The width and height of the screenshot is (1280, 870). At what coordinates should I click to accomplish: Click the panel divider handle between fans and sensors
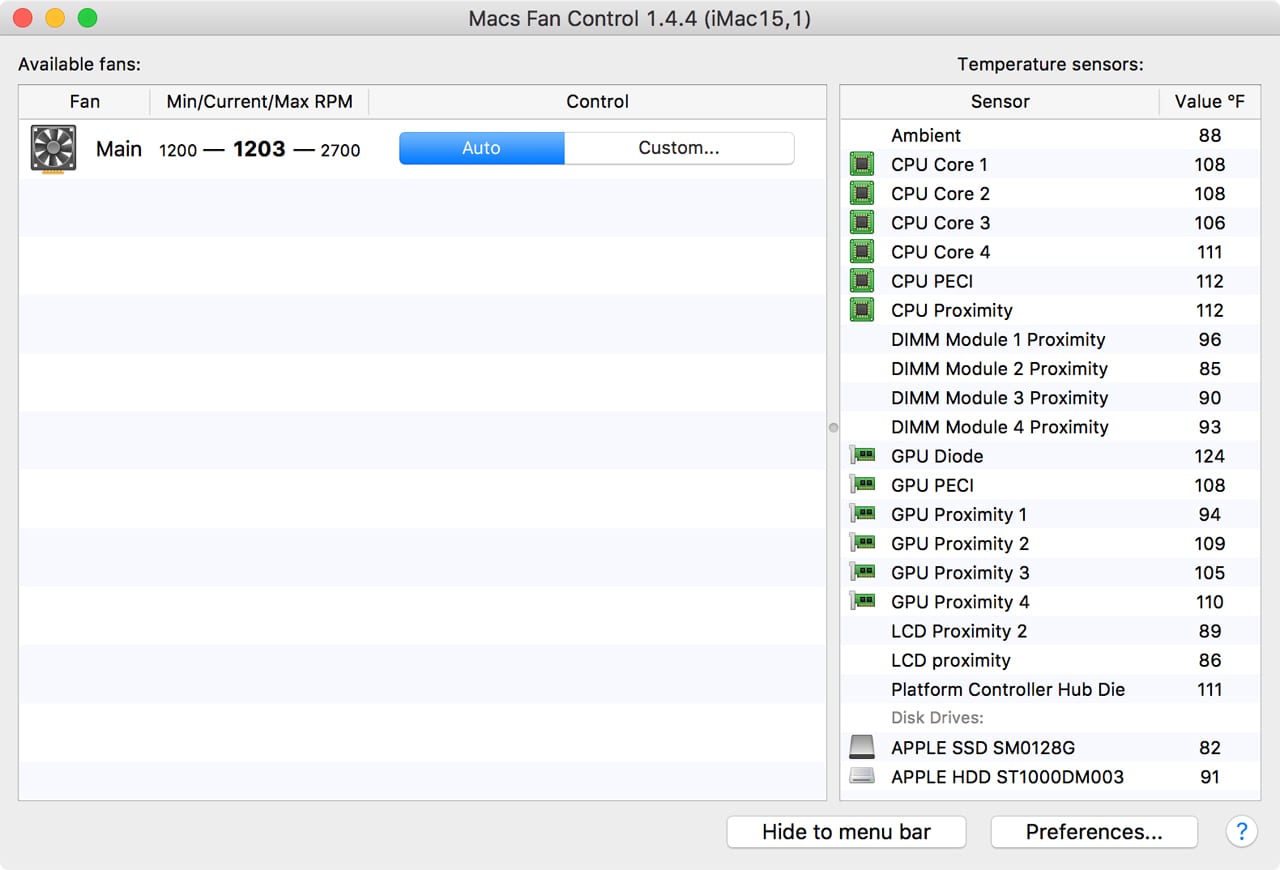833,427
